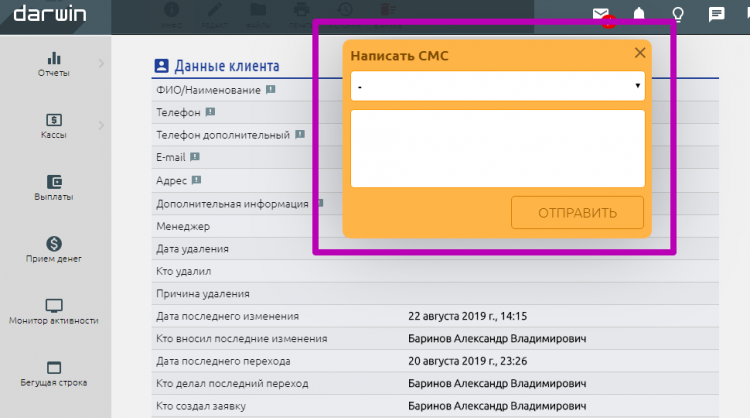Click info flag next to ФИО/Наименование
The height and width of the screenshot is (418, 750).
[x=271, y=90]
